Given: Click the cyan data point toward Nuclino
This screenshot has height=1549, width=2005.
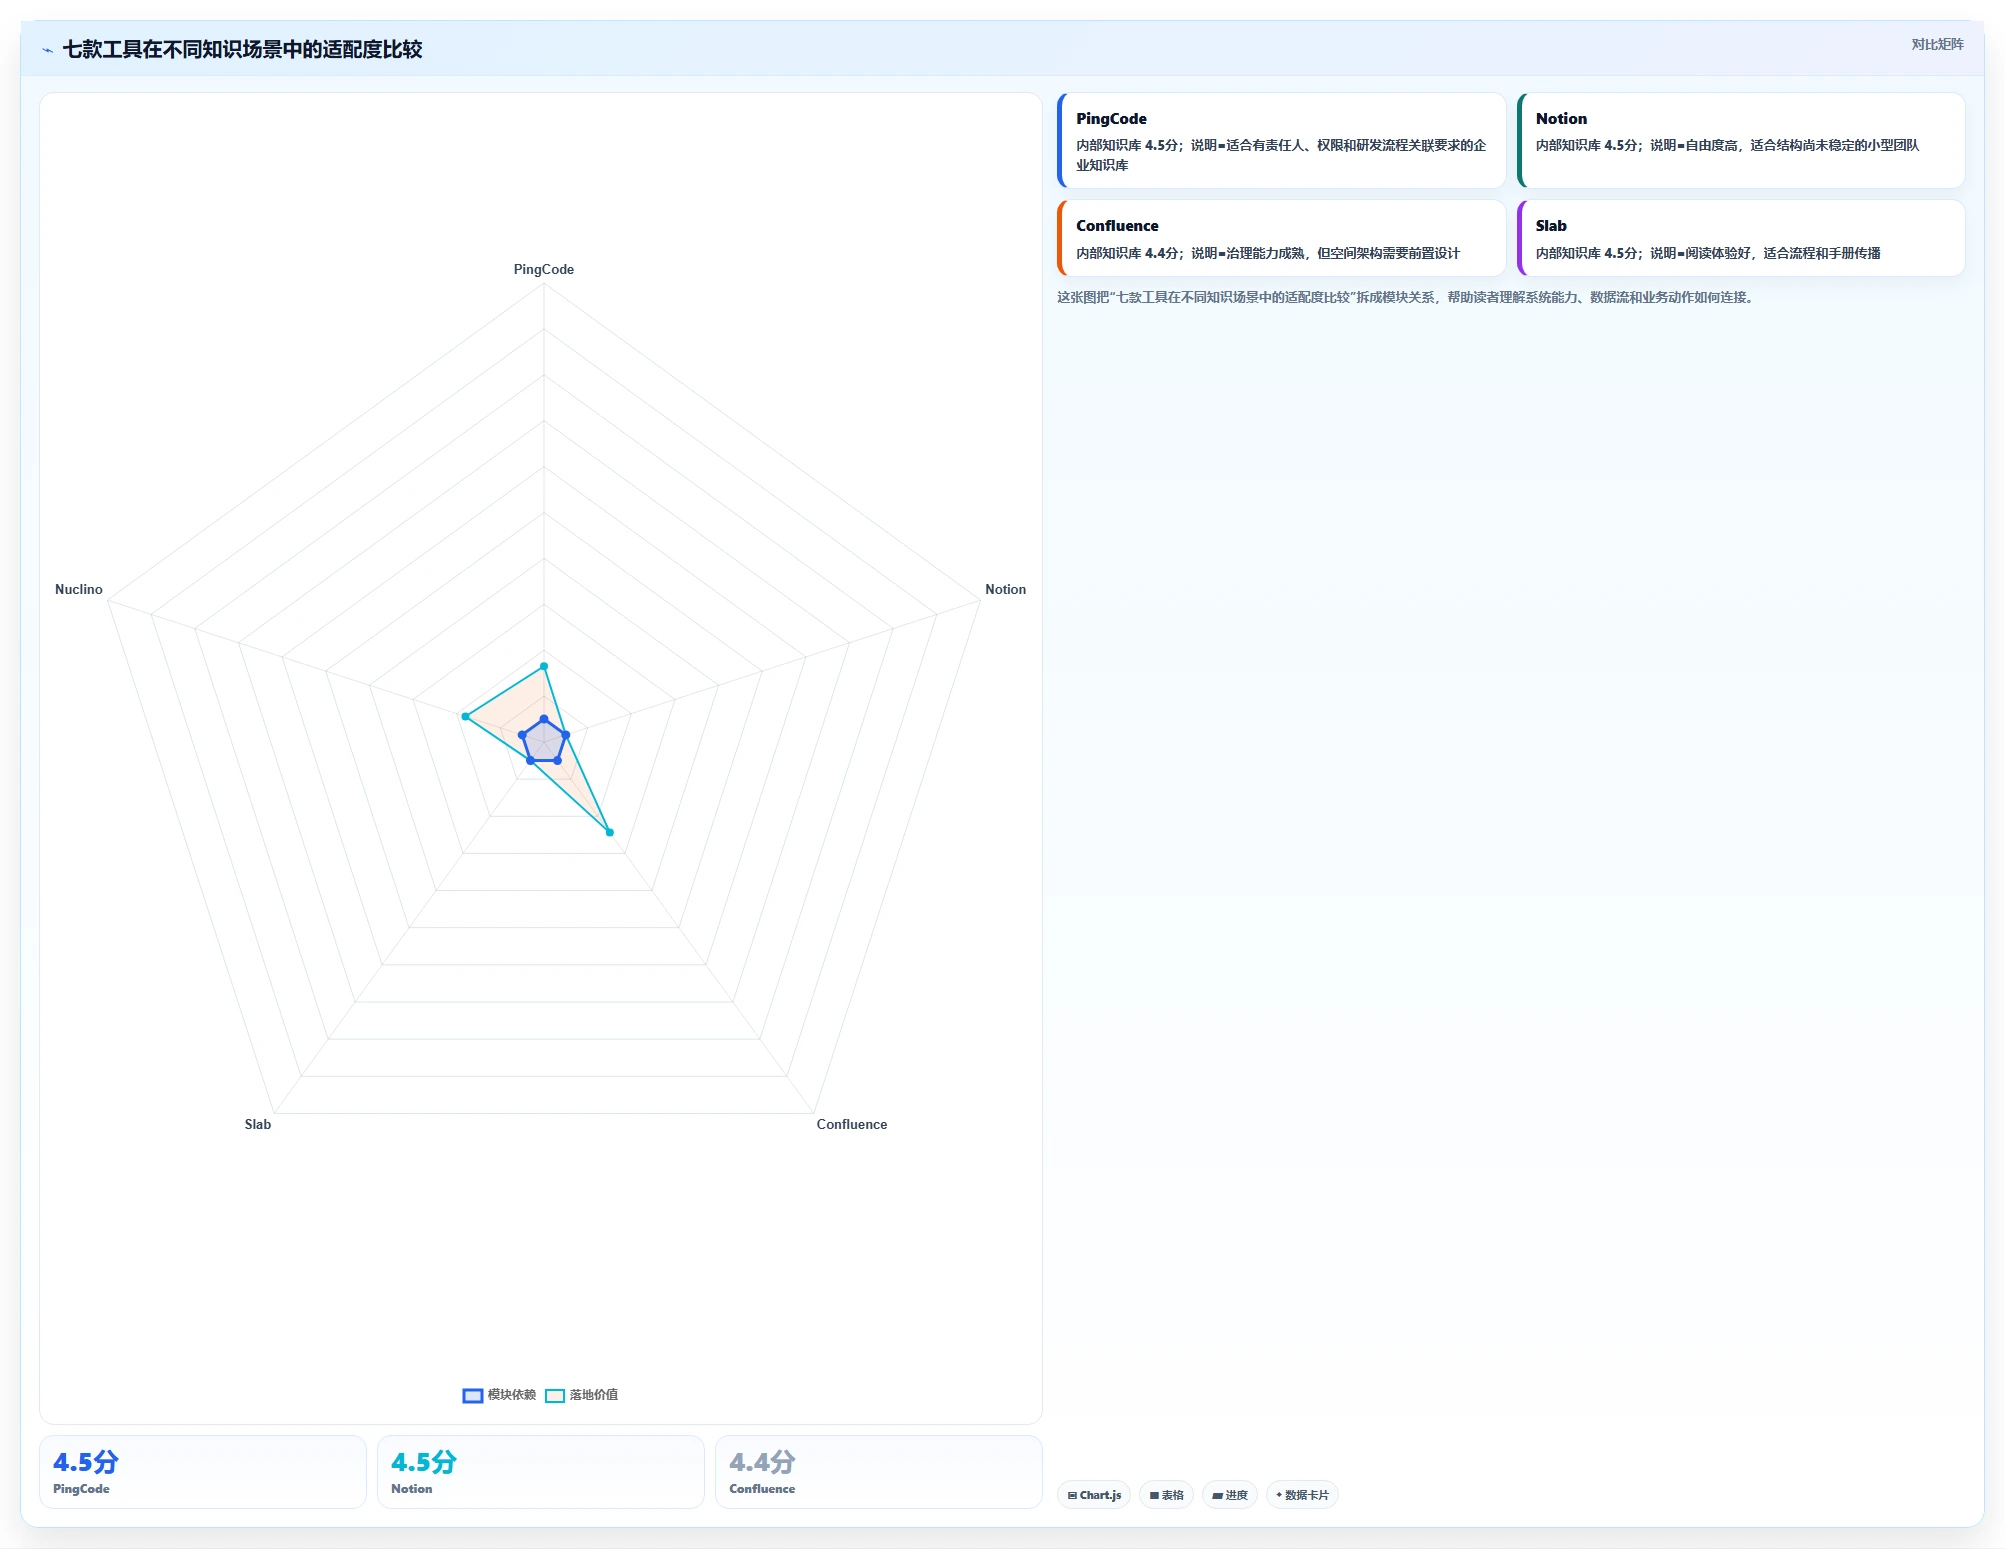Looking at the screenshot, I should point(465,716).
